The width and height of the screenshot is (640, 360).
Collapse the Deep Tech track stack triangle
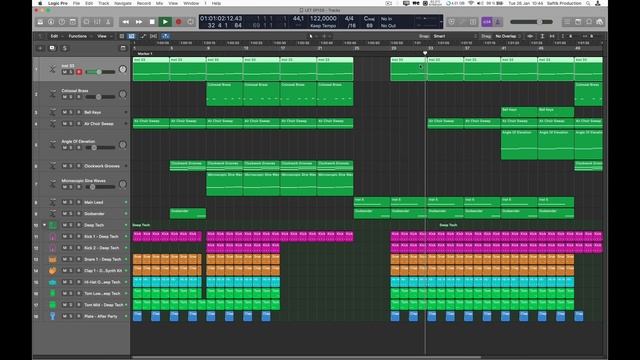coord(44,225)
